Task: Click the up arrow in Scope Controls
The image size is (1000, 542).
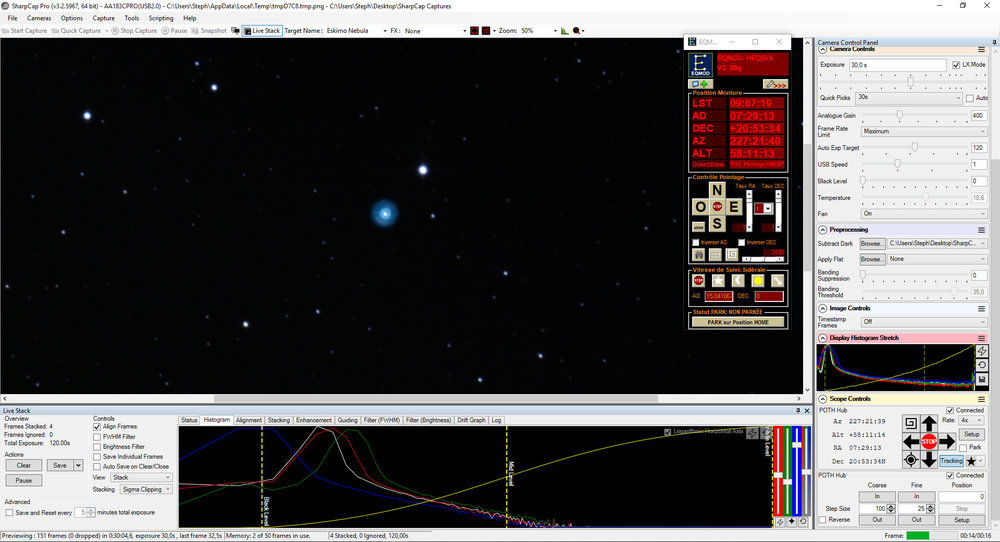Action: [929, 423]
